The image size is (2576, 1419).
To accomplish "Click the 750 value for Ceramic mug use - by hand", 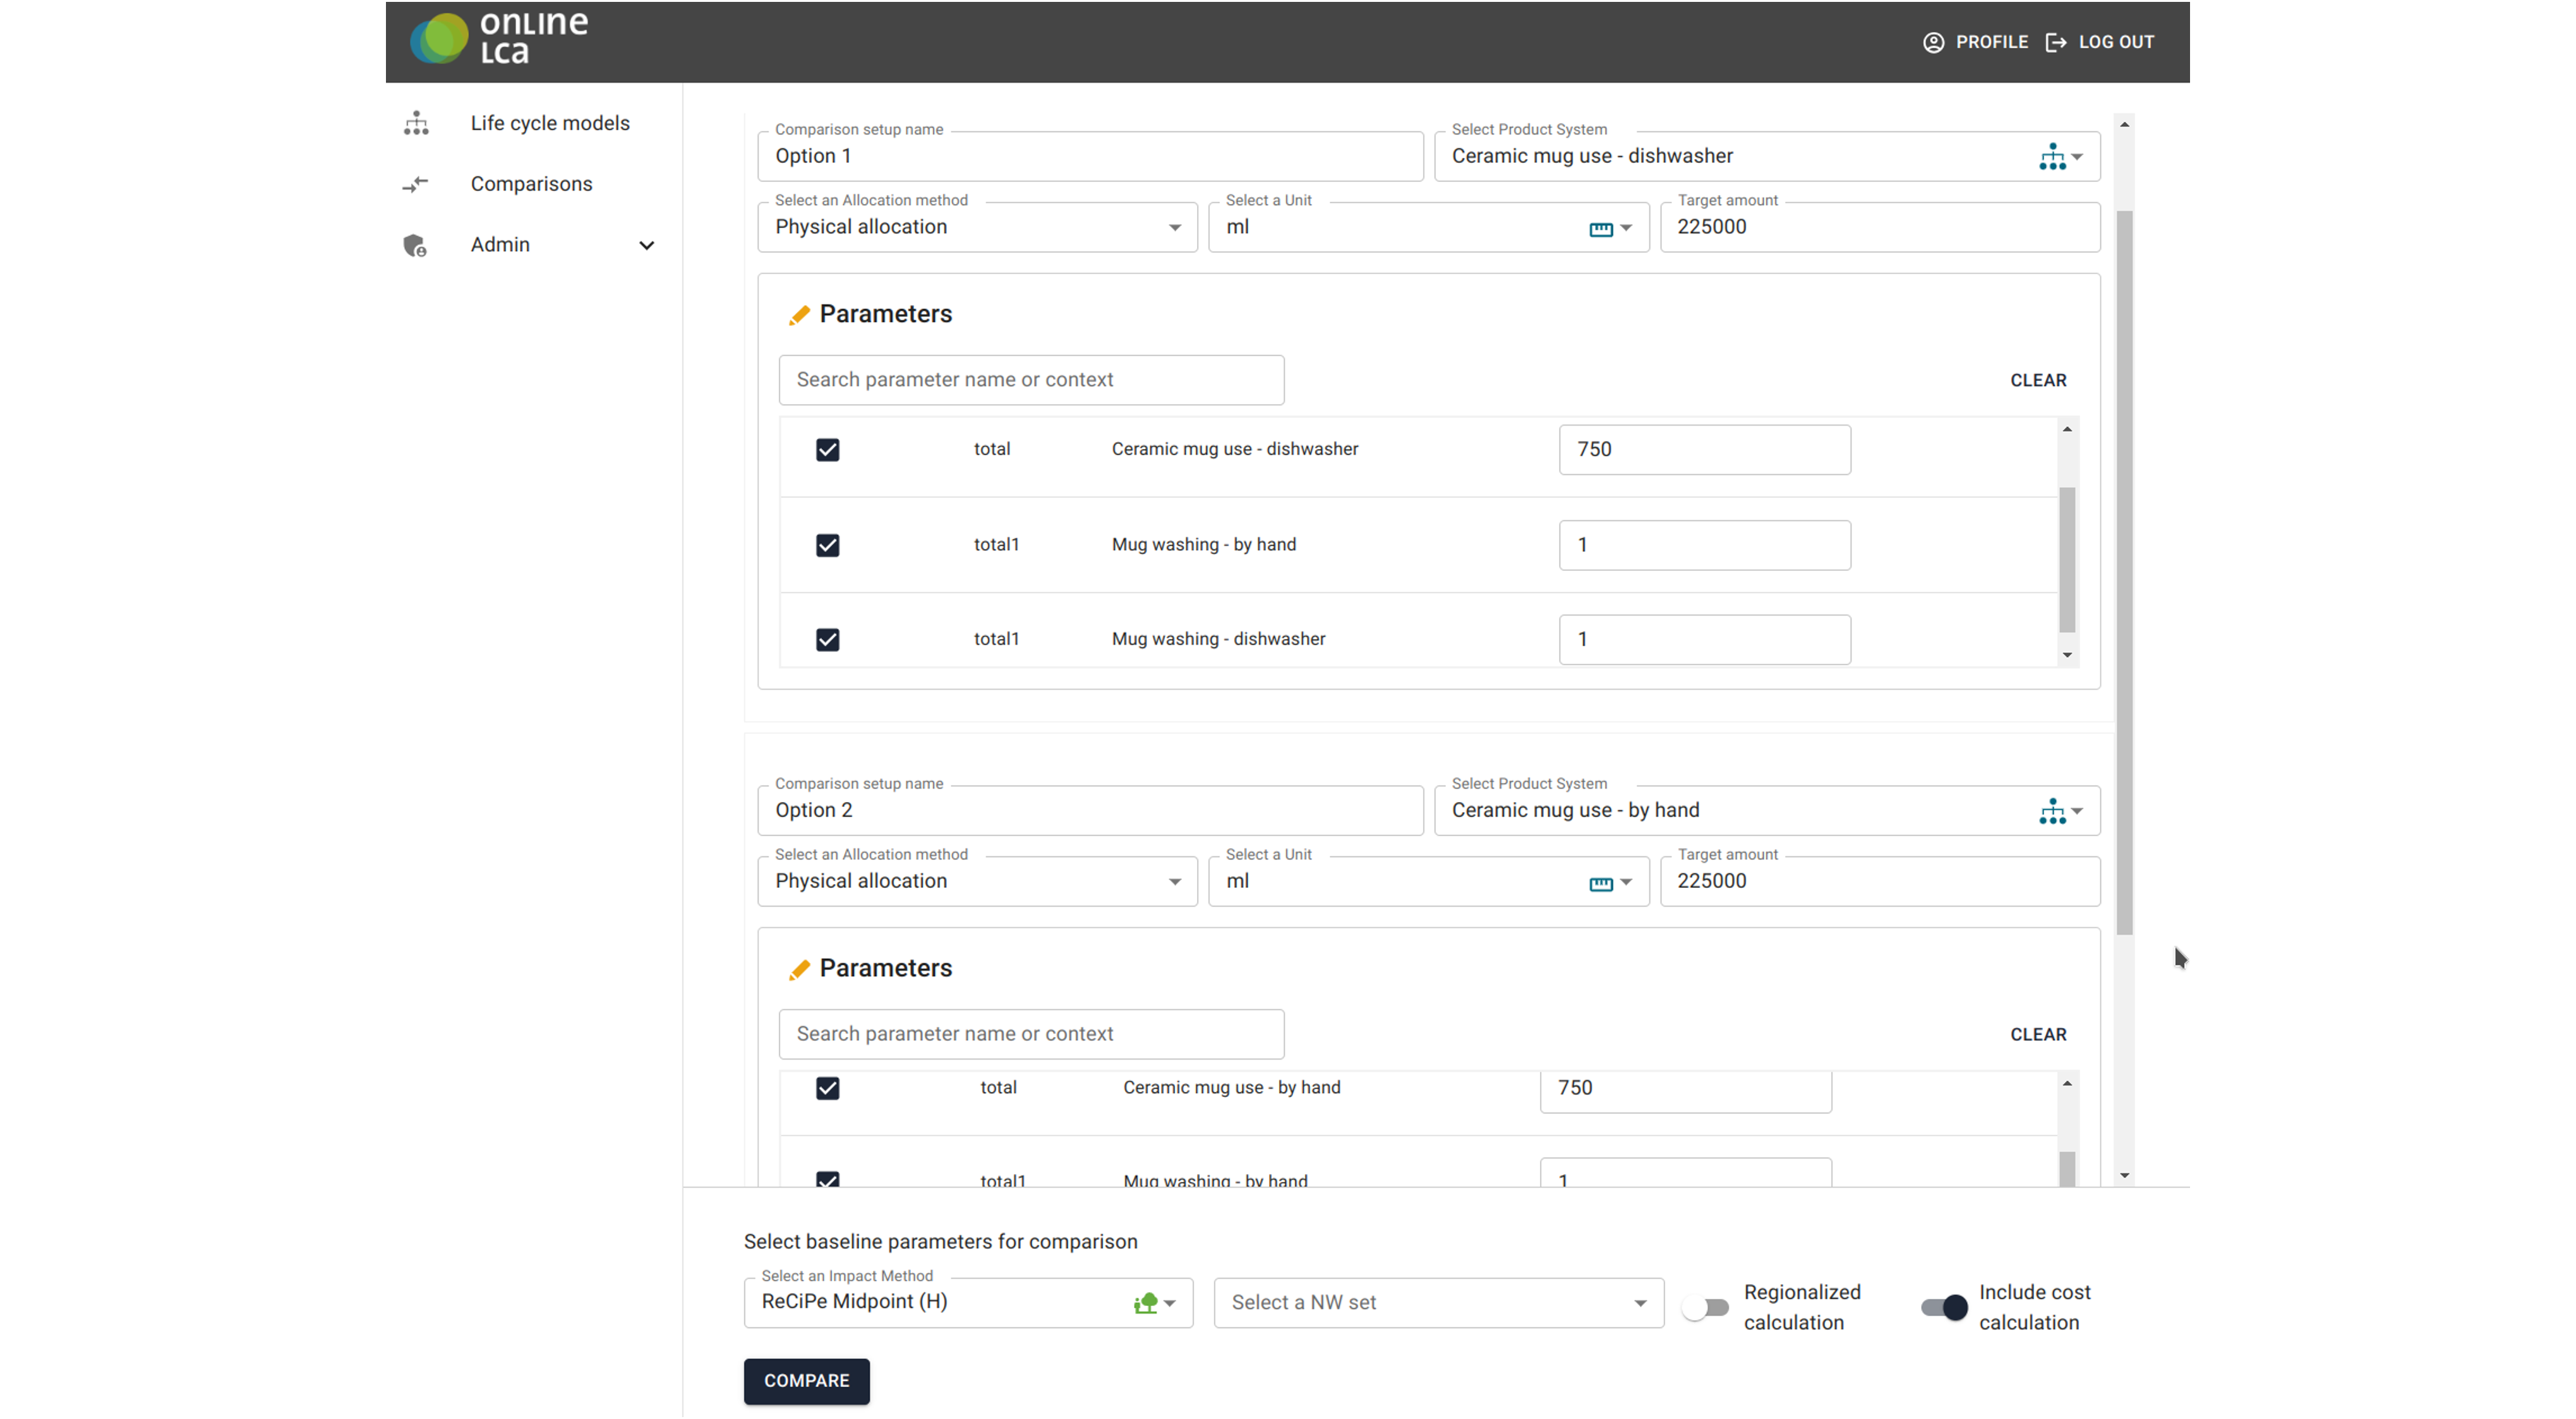I will coord(1685,1090).
